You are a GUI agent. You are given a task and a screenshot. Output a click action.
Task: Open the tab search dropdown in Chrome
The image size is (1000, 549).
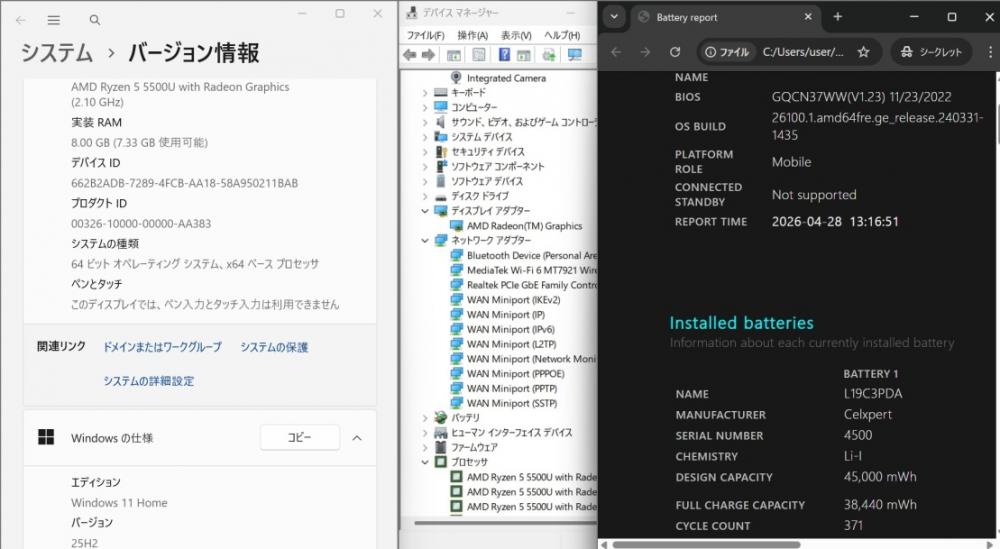614,17
